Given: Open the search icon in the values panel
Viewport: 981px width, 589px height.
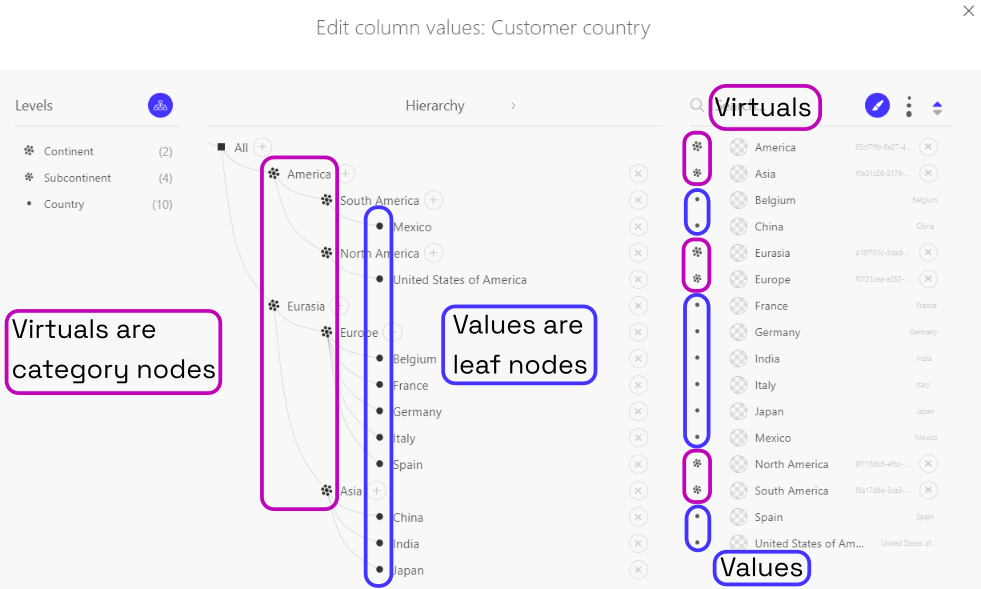Looking at the screenshot, I should (x=696, y=105).
